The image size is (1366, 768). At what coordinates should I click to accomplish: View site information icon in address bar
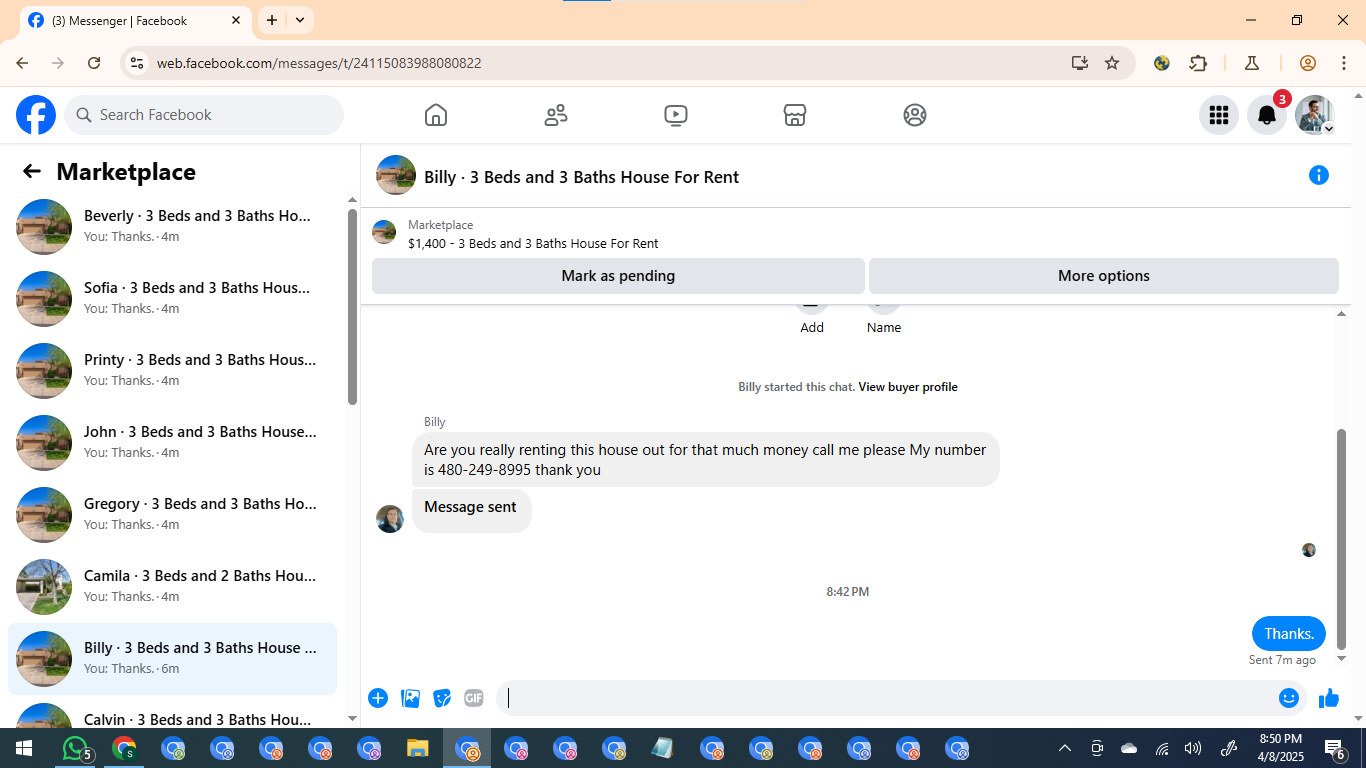click(x=137, y=63)
